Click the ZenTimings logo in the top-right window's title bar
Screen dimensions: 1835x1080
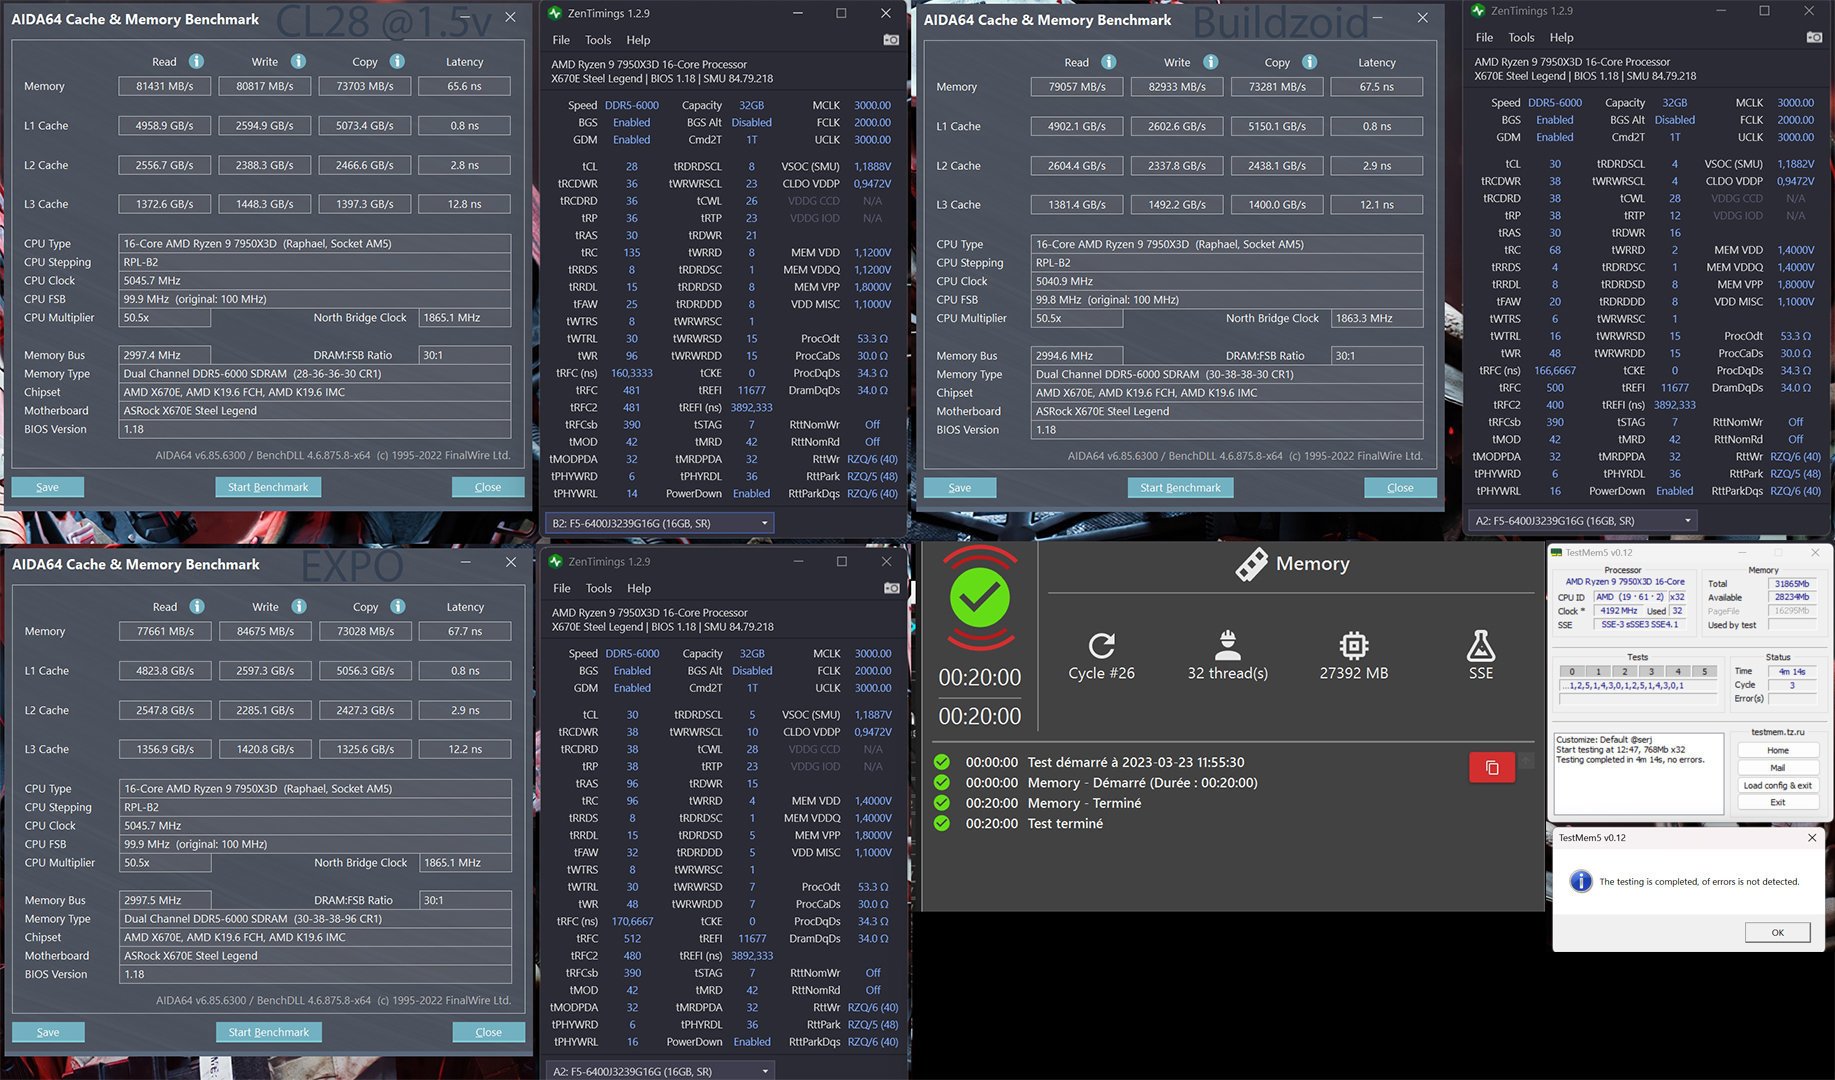pos(1478,11)
